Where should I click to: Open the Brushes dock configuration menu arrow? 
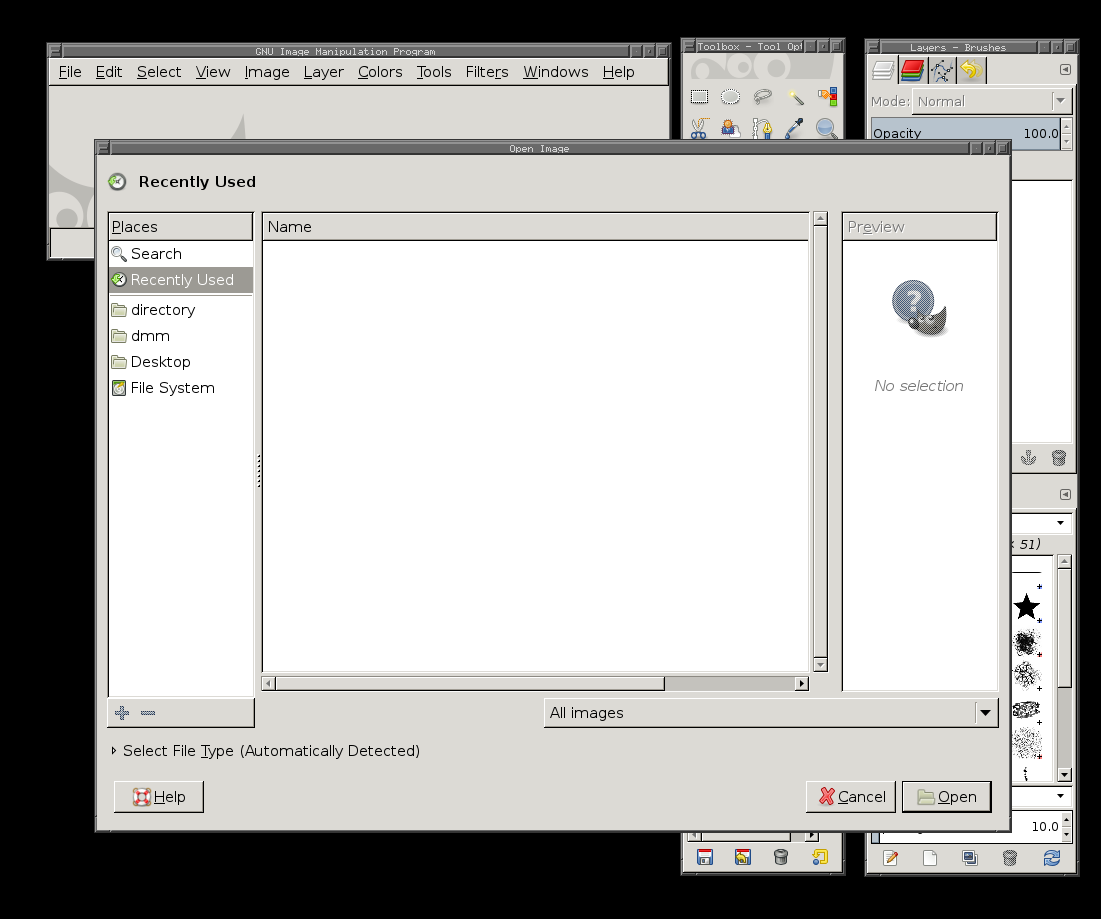[x=1064, y=494]
